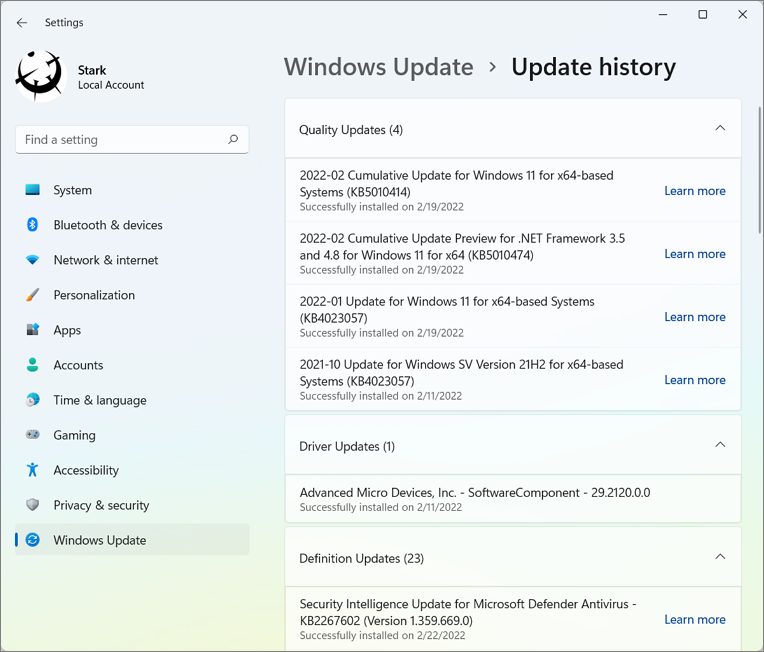Collapse the Definition Updates section

tap(720, 557)
